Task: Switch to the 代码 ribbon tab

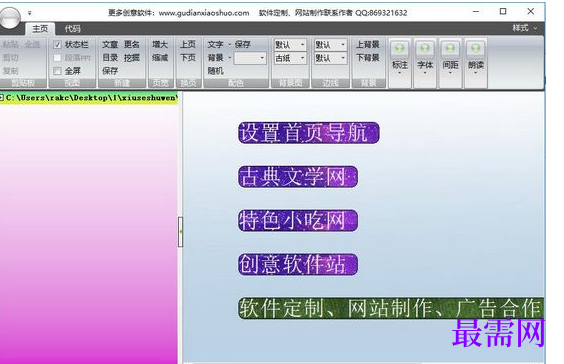Action: point(72,28)
